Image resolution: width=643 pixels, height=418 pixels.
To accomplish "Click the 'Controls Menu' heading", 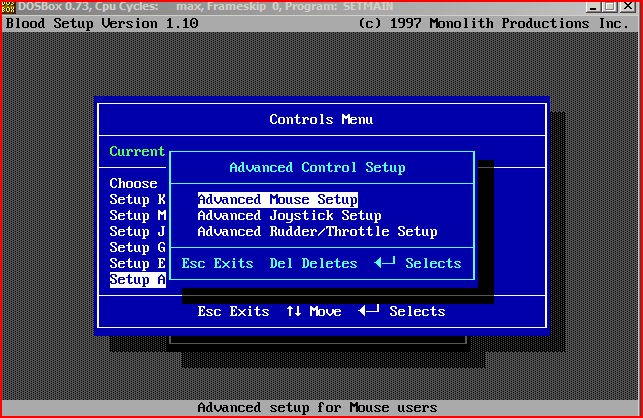I will pos(321,119).
